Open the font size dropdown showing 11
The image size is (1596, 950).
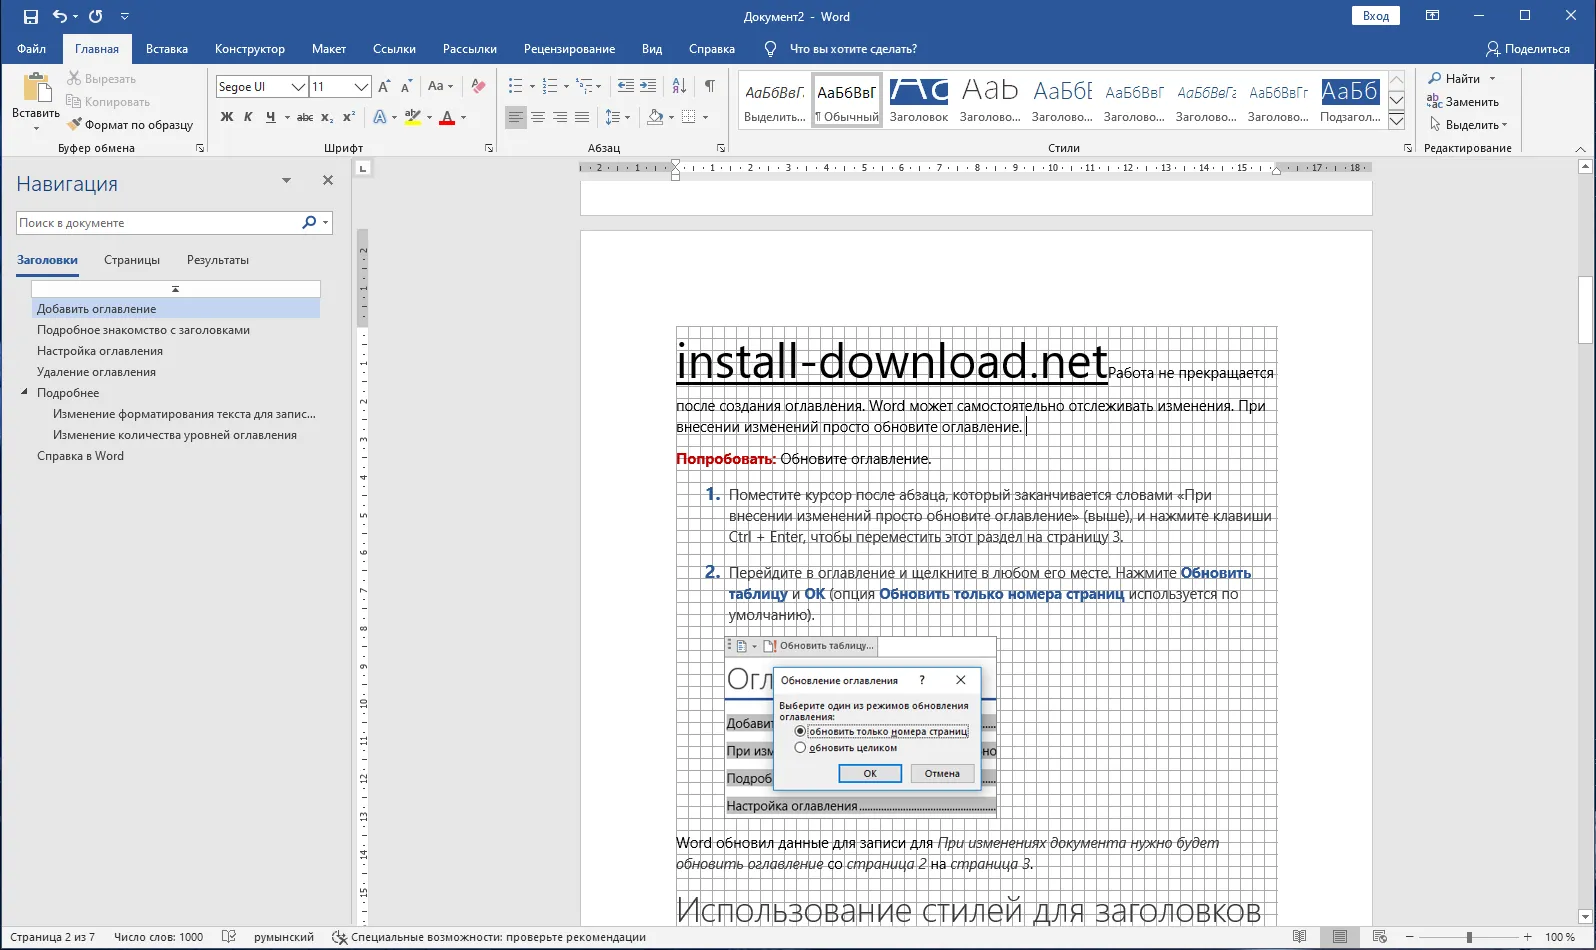[x=361, y=87]
